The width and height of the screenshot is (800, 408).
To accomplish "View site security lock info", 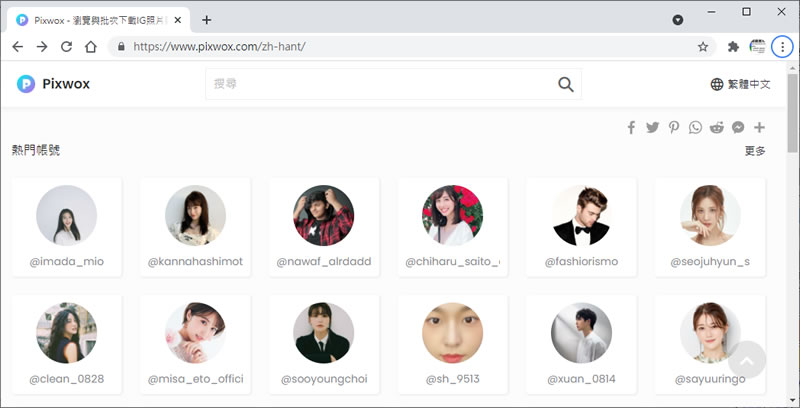I will click(121, 47).
